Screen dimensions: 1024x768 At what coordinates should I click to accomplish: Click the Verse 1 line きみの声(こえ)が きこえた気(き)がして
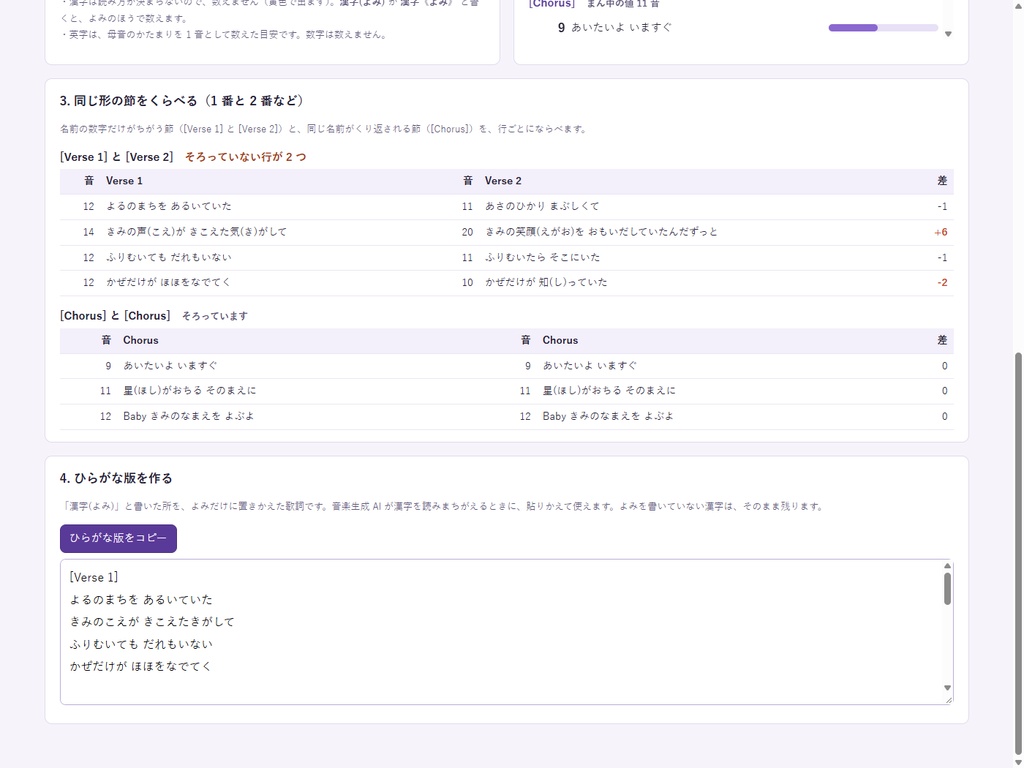point(196,232)
